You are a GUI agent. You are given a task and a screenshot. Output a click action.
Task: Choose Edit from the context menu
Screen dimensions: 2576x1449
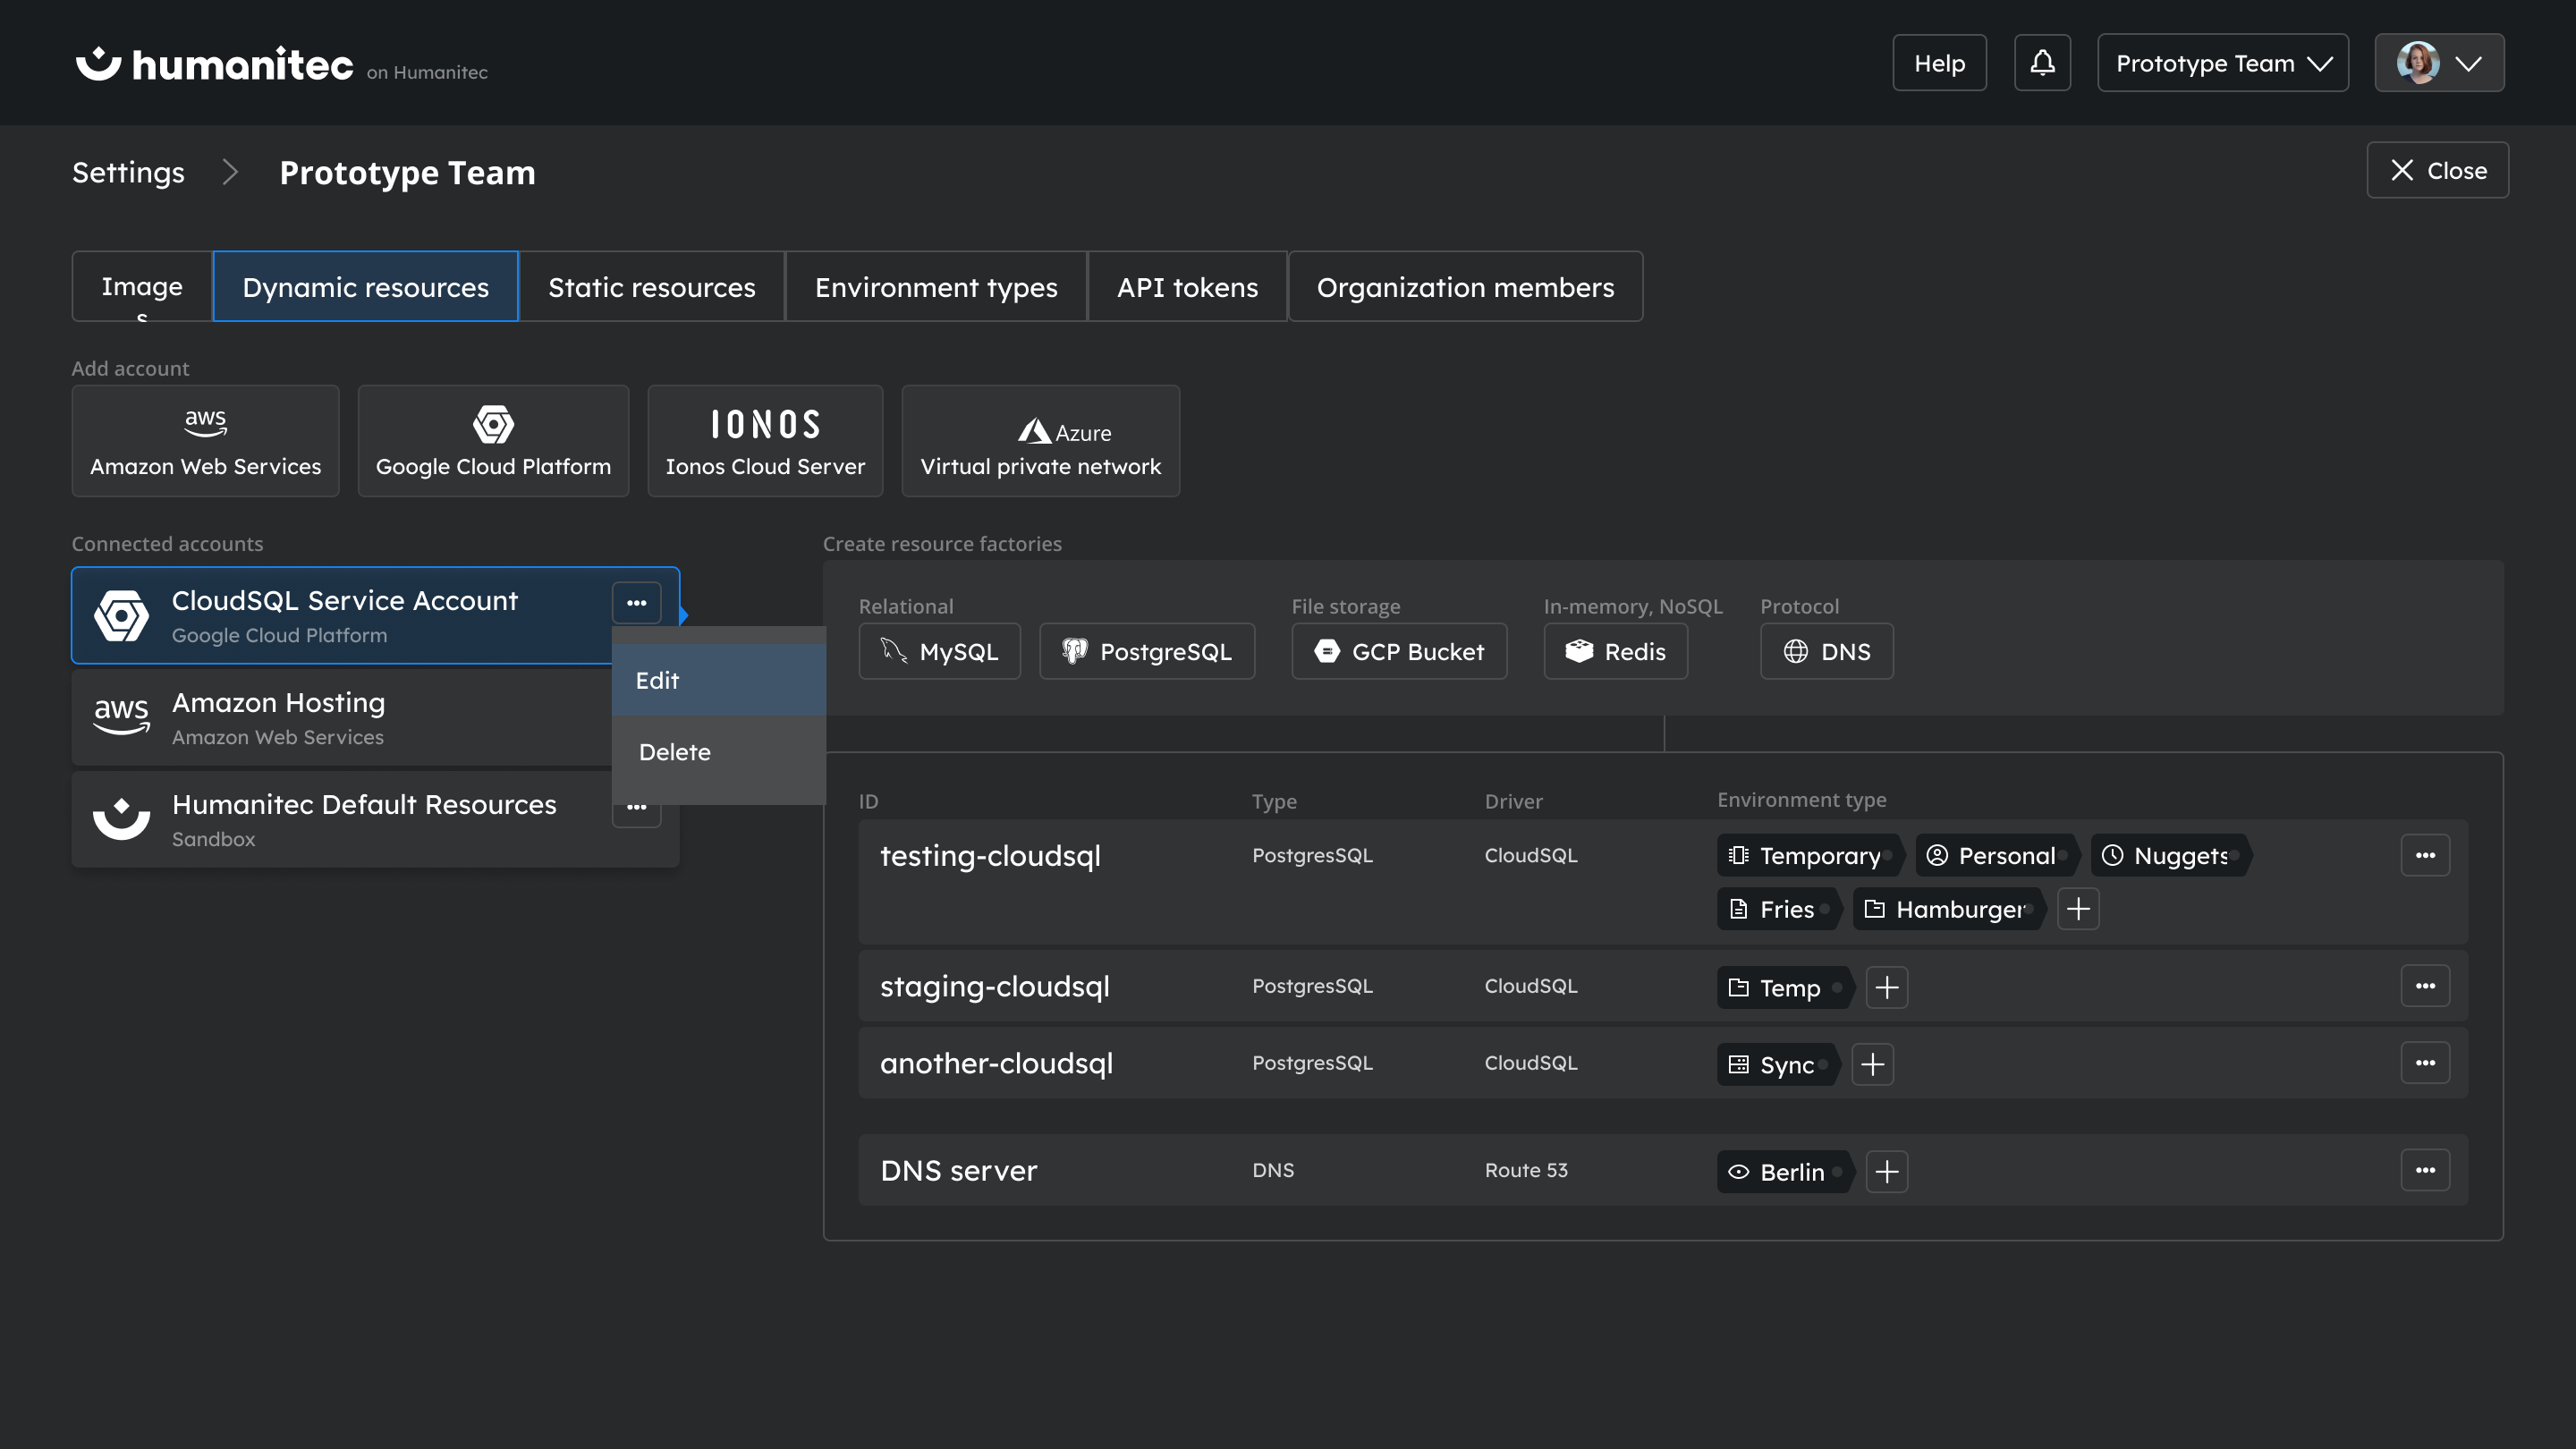pyautogui.click(x=718, y=680)
